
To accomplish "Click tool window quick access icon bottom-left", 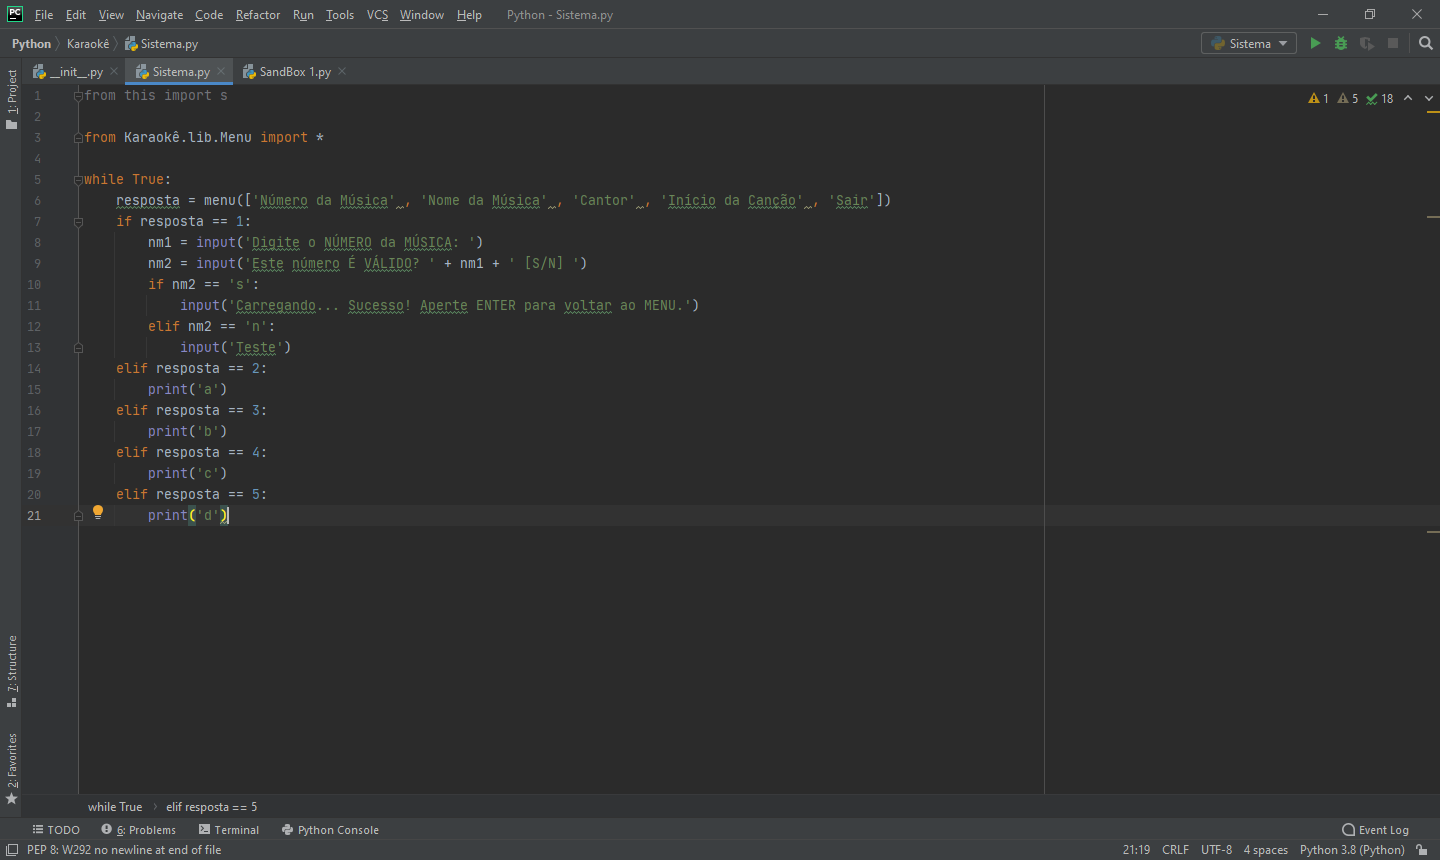I will pyautogui.click(x=12, y=850).
